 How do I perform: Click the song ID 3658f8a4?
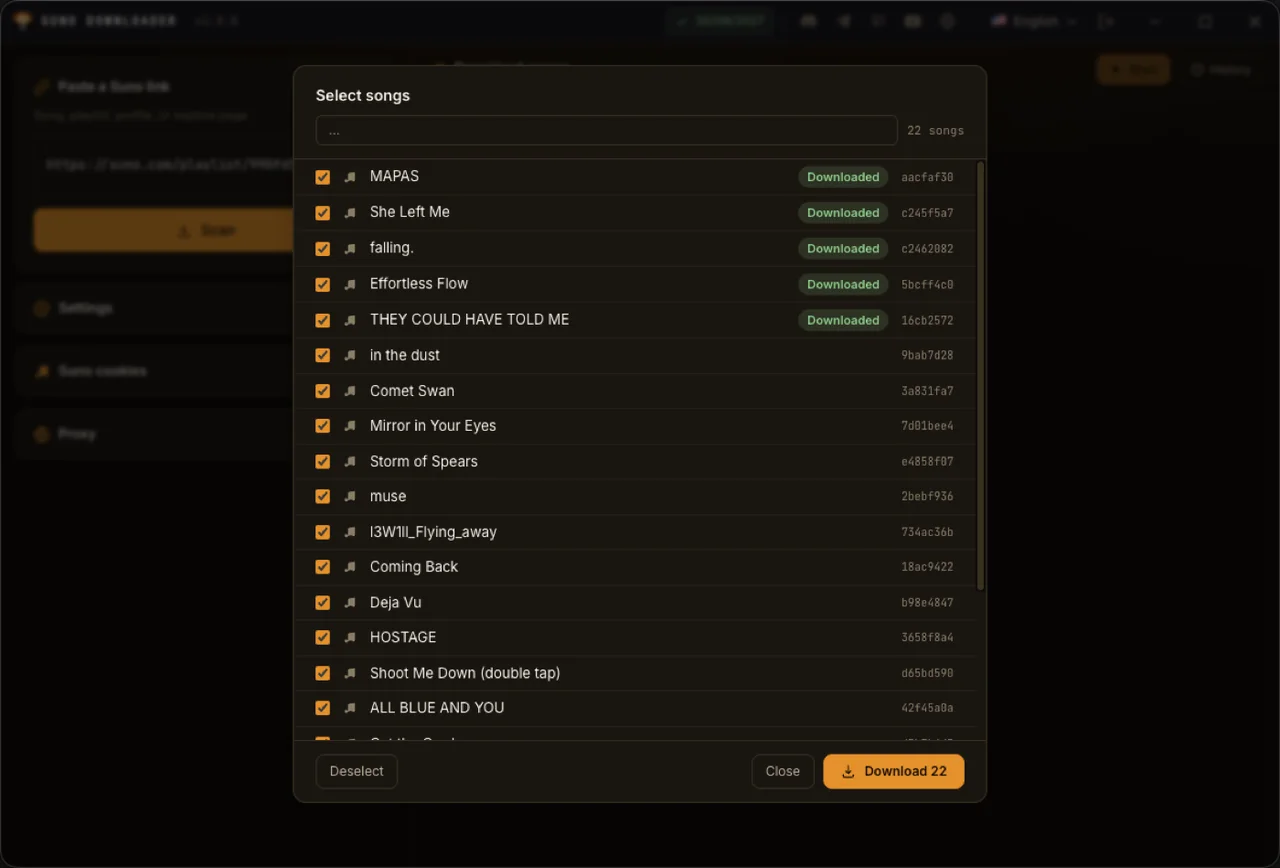[x=927, y=638]
